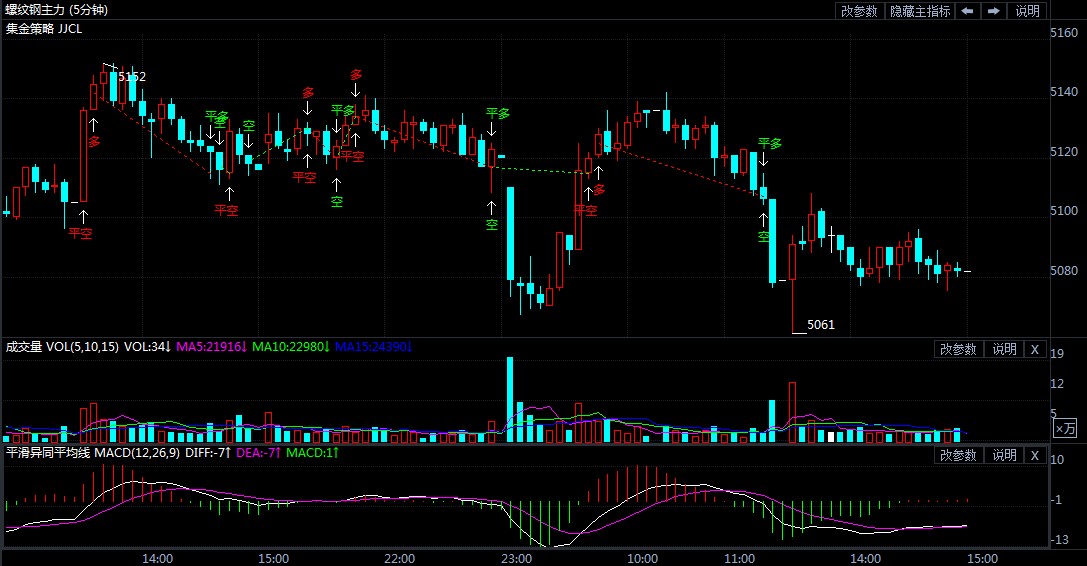The image size is (1087, 566).
Task: Click the magenta MA5:21916 legend value
Action: pyautogui.click(x=211, y=347)
